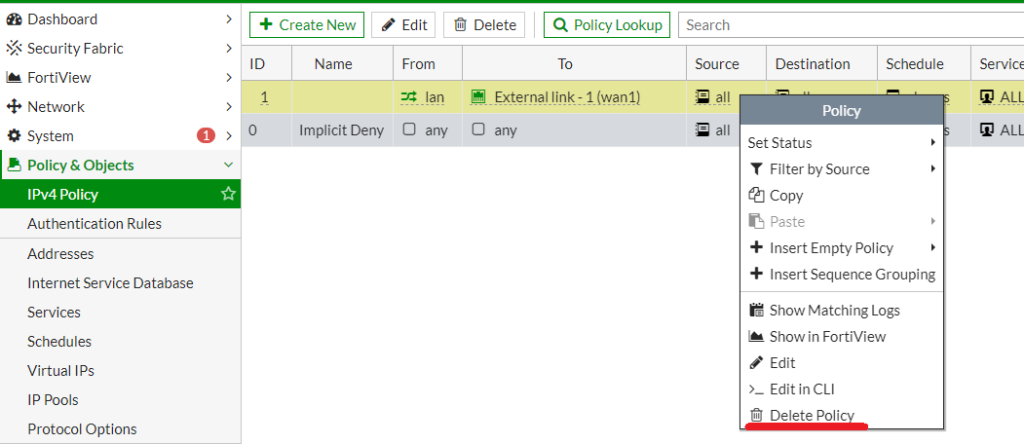
Task: Open the Set Status submenu arrow
Action: coord(933,142)
